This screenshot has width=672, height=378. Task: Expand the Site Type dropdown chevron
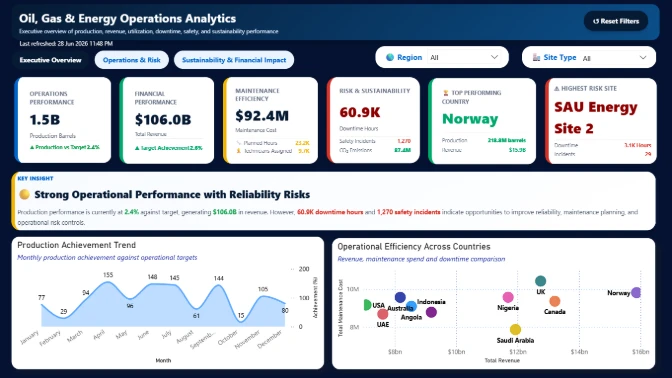pyautogui.click(x=642, y=57)
